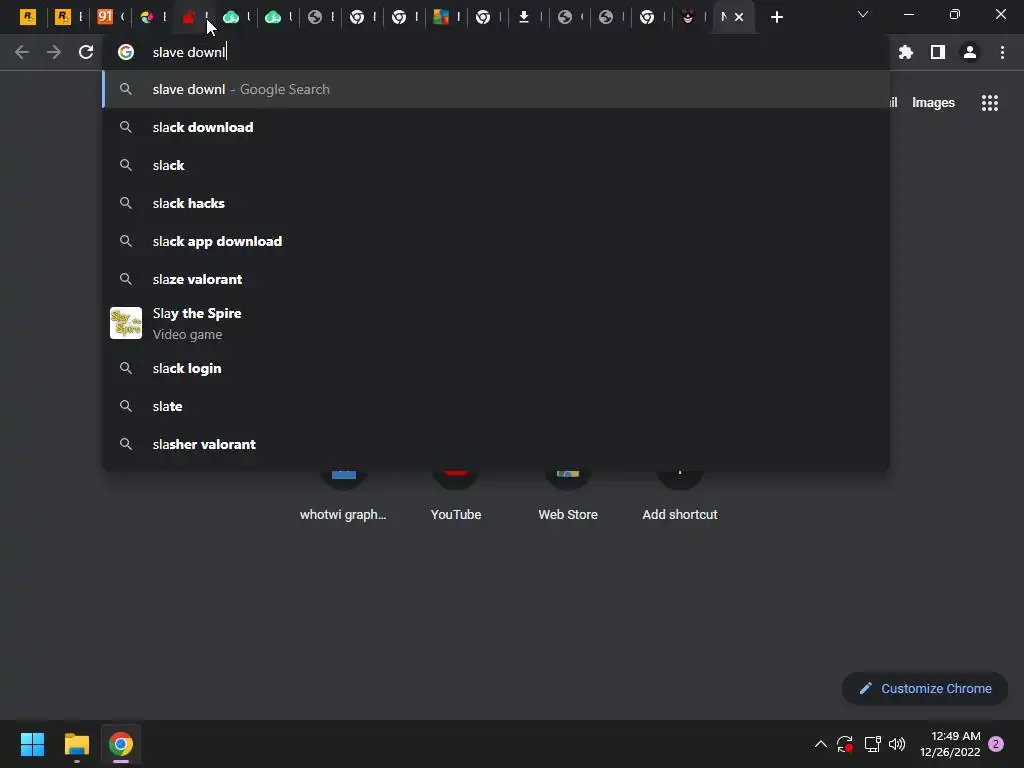
Task: Open a new tab with plus button
Action: [776, 17]
